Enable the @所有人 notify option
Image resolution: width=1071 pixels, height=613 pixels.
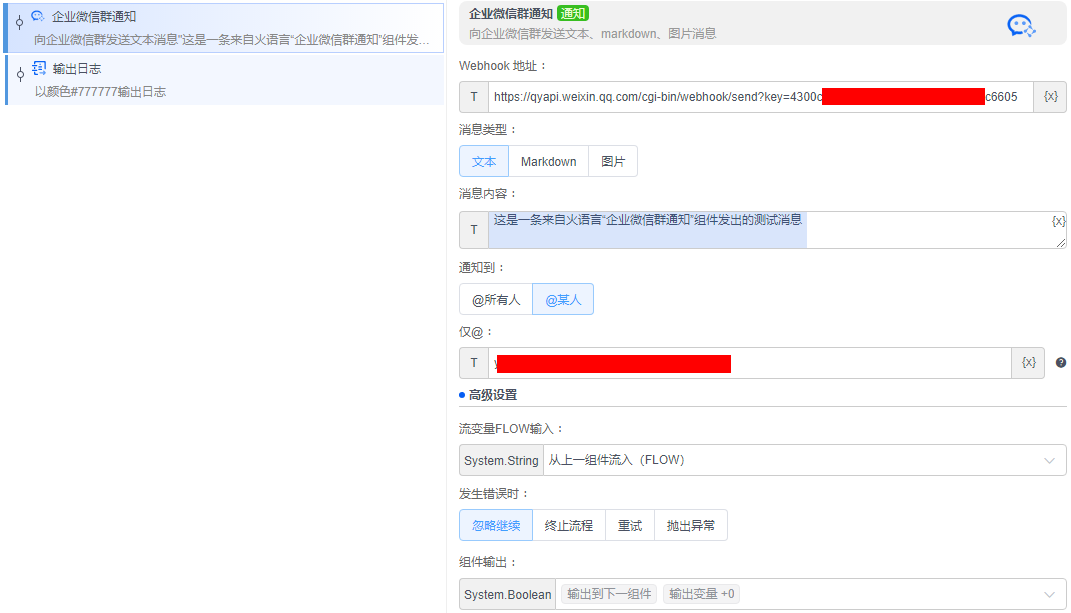495,298
